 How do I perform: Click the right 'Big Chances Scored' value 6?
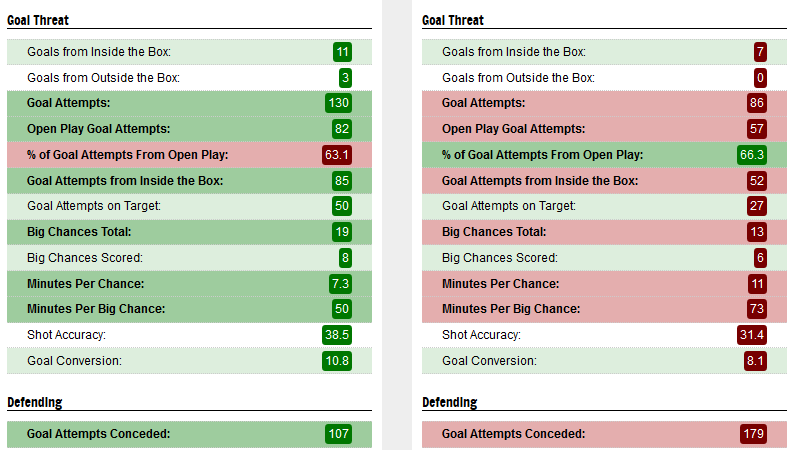point(760,258)
